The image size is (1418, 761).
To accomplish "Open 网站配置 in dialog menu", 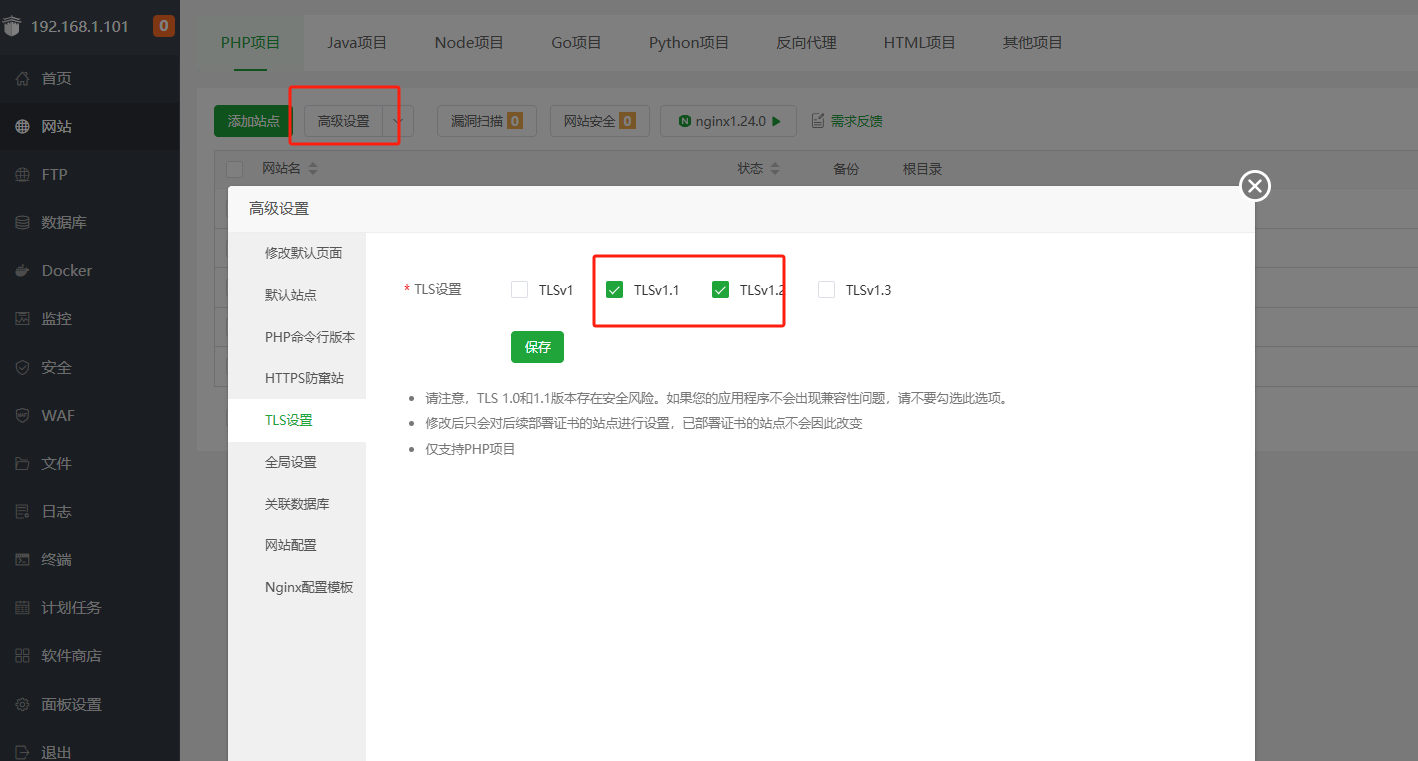I will 297,545.
